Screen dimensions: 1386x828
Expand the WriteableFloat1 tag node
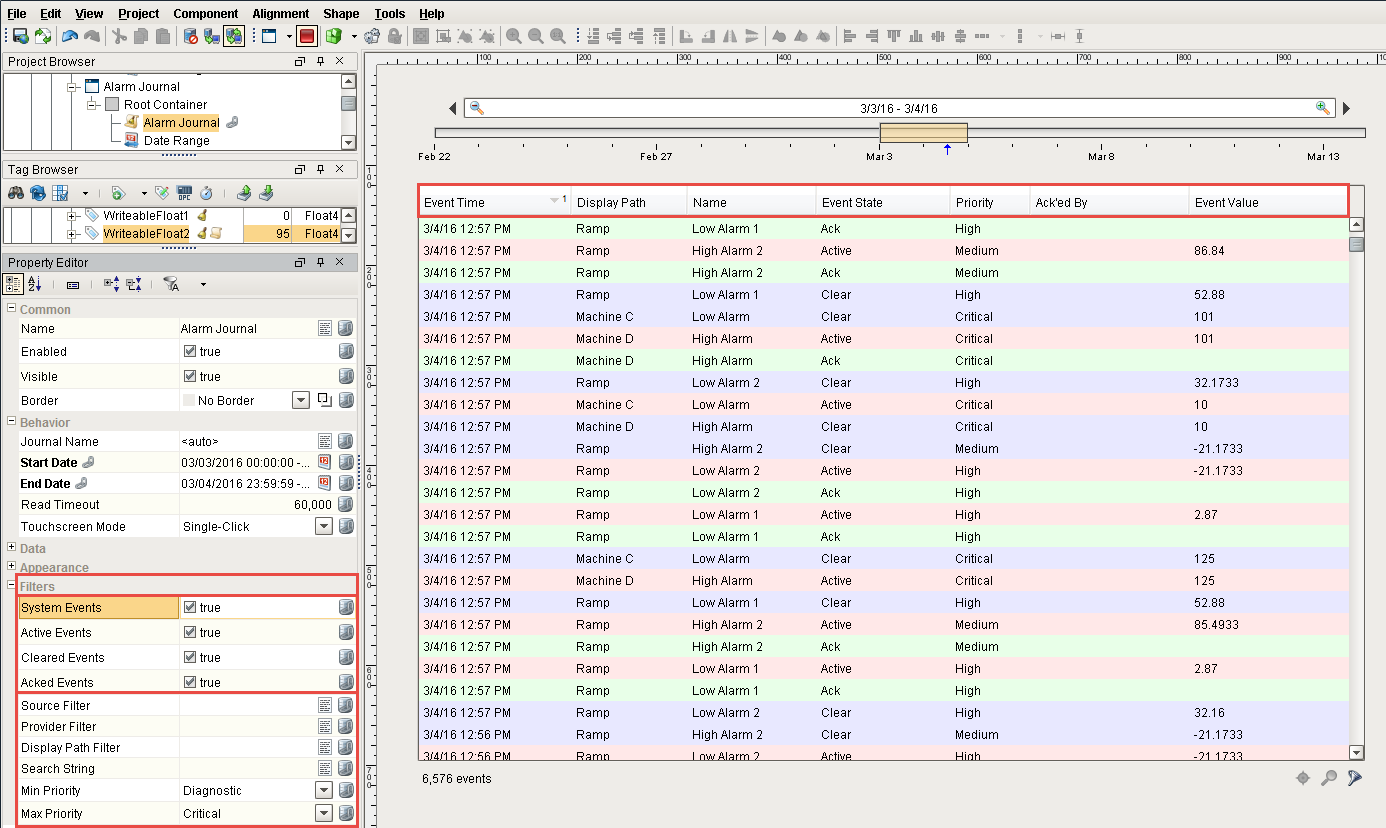[x=70, y=215]
